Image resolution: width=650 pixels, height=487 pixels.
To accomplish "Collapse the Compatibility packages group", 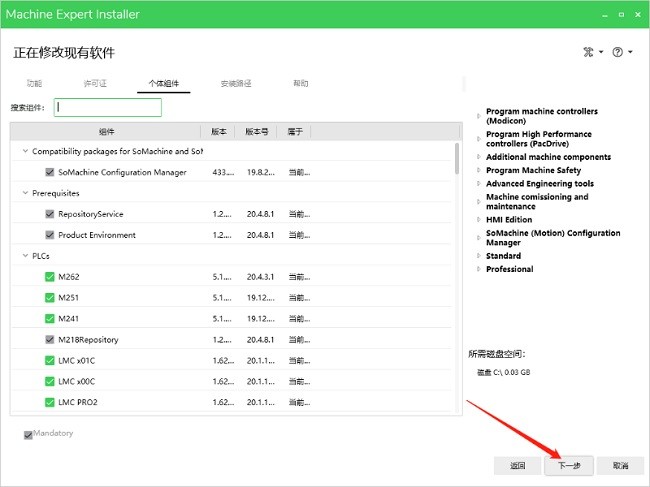I will tap(24, 151).
